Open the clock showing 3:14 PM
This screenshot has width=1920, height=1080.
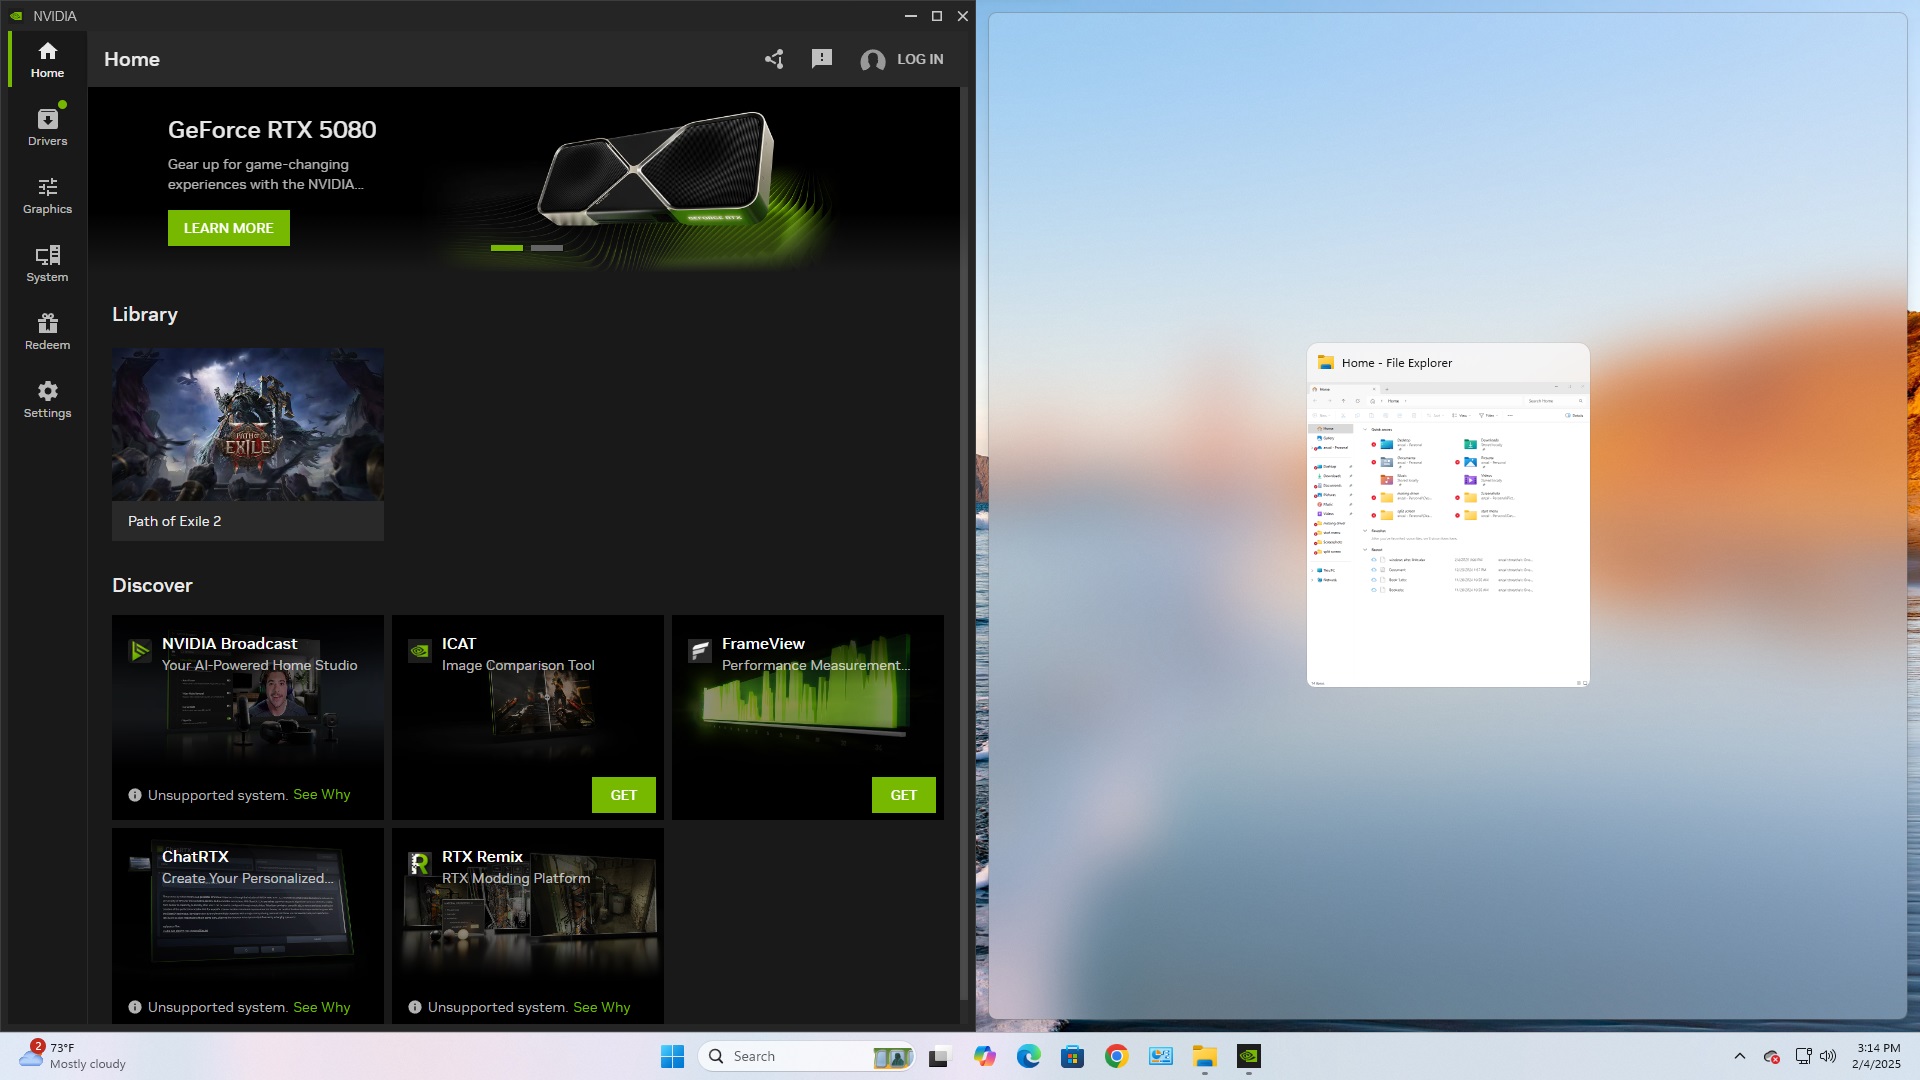point(1878,1056)
